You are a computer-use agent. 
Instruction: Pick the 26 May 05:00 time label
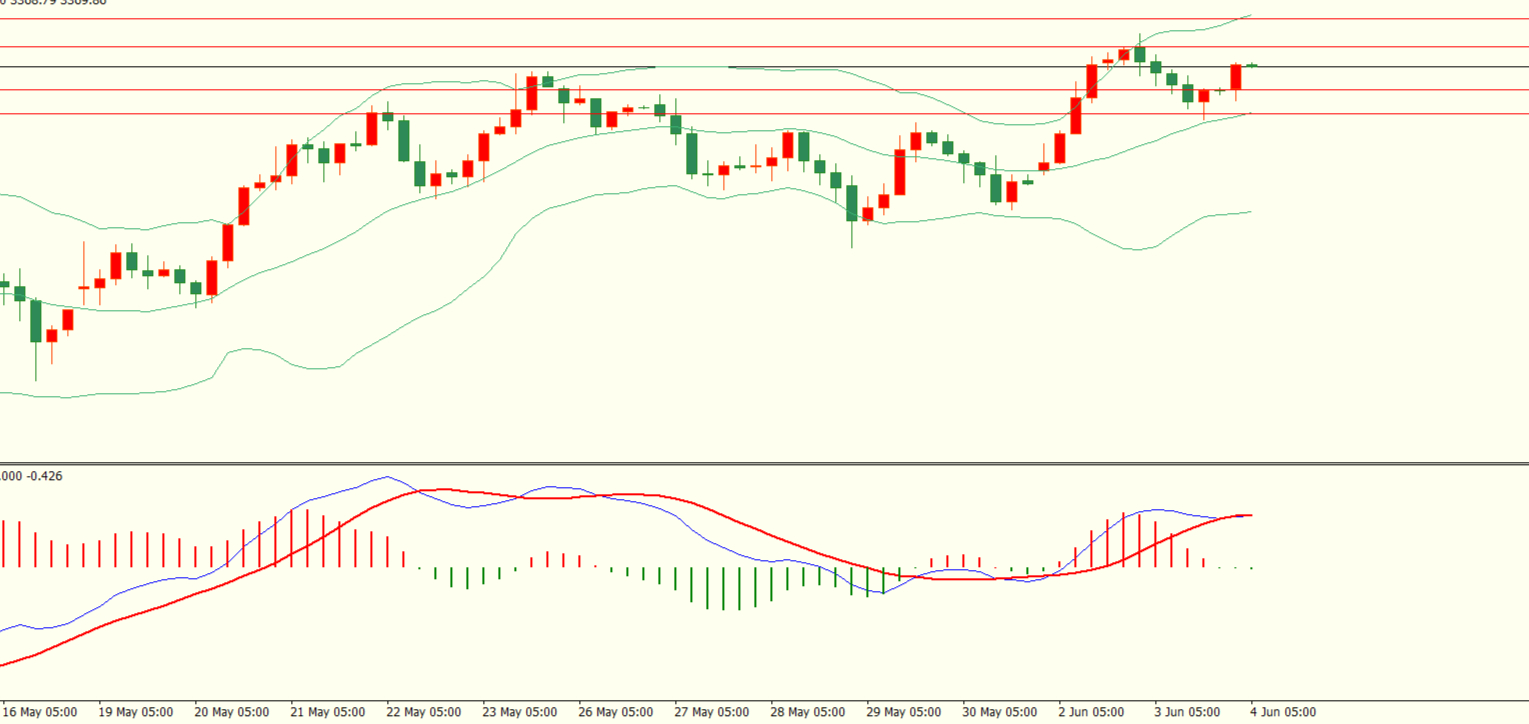point(617,712)
